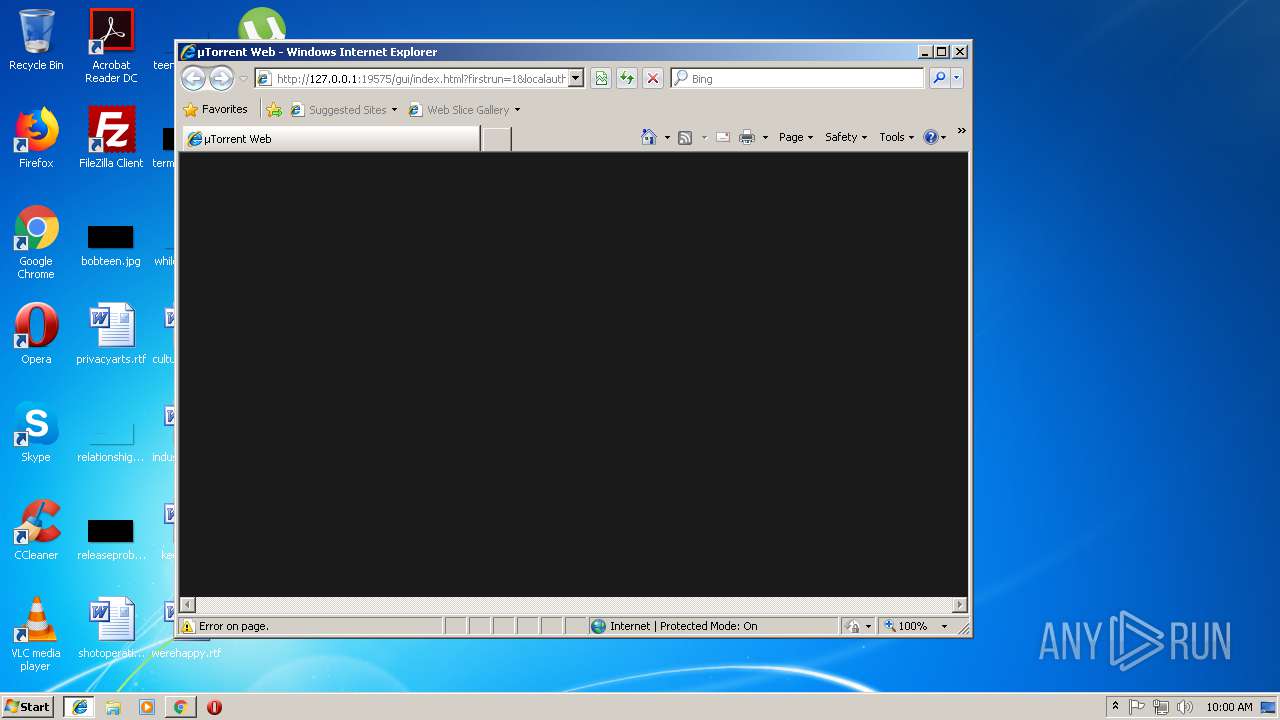Open Suggested Sites link

pos(343,110)
